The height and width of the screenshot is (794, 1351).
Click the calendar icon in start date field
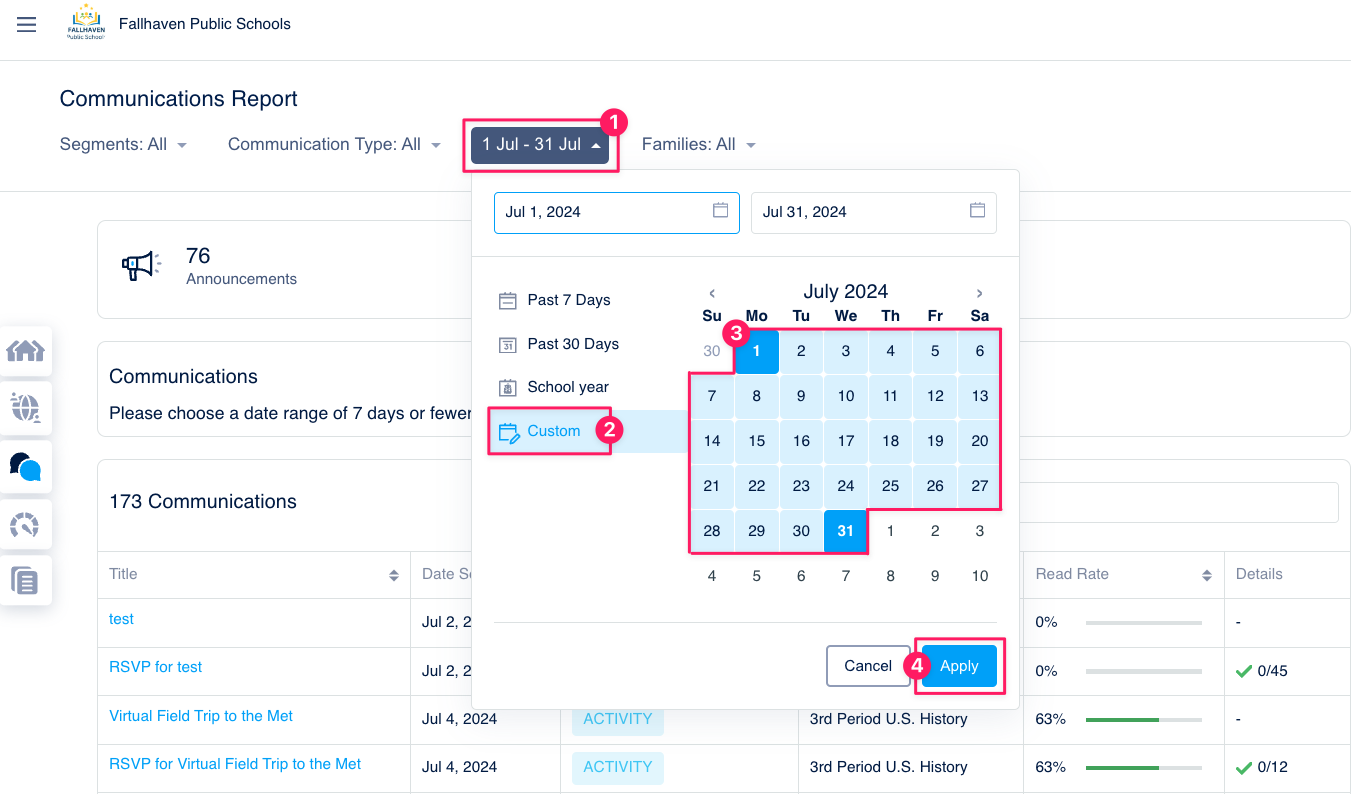720,210
